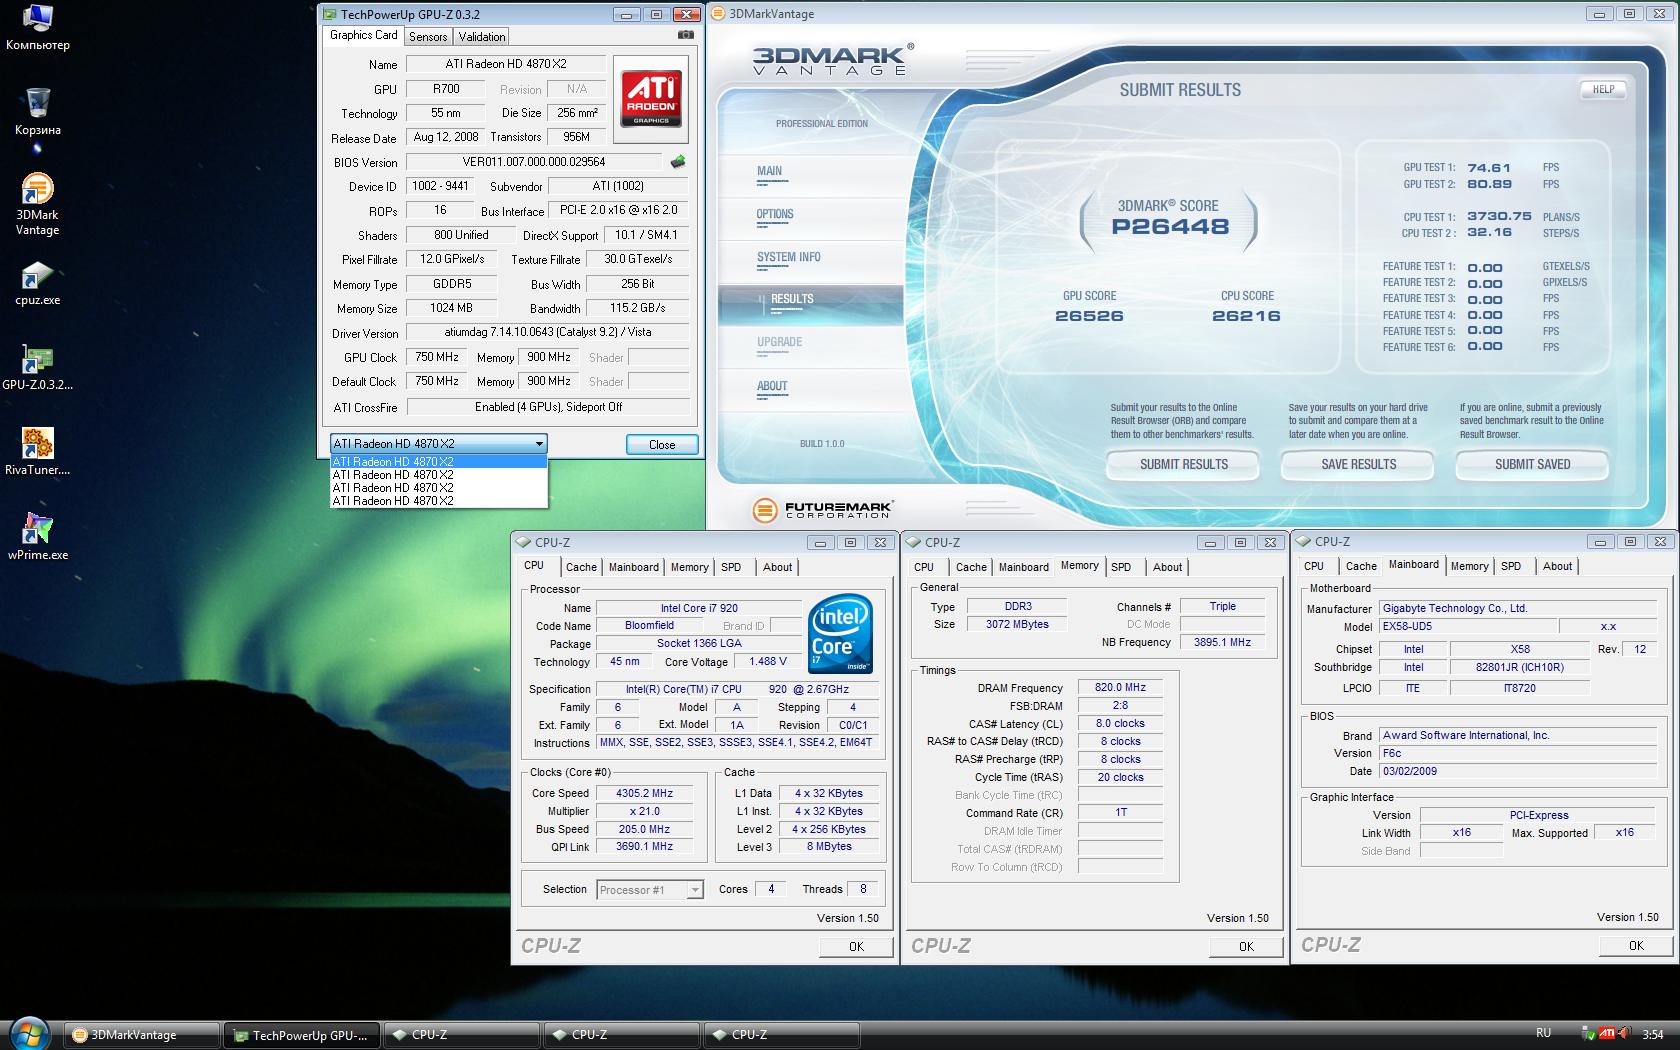Image resolution: width=1680 pixels, height=1050 pixels.
Task: Click the Intel Core i7 logo in CPU-Z
Action: [x=840, y=633]
